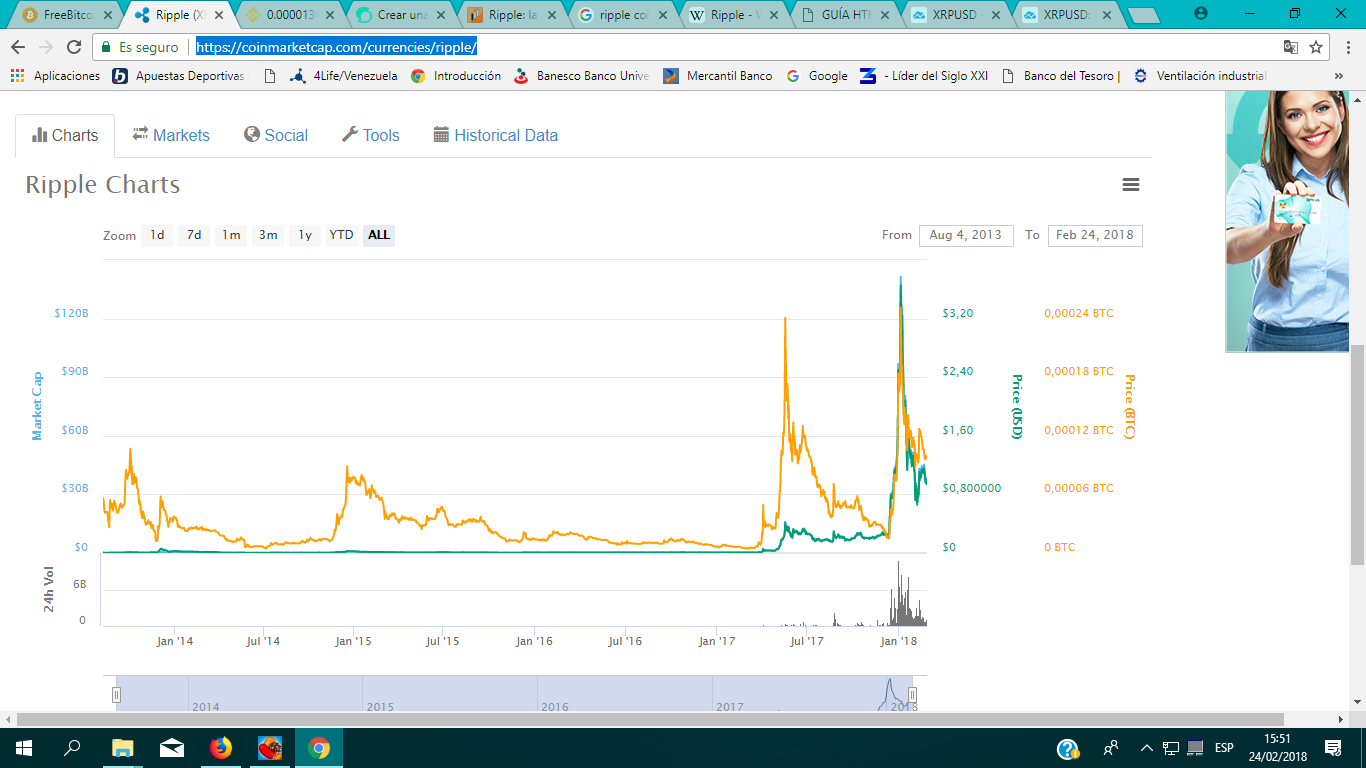This screenshot has height=768, width=1366.
Task: Open Líder del Siglo XXI bookmark
Action: click(x=925, y=76)
